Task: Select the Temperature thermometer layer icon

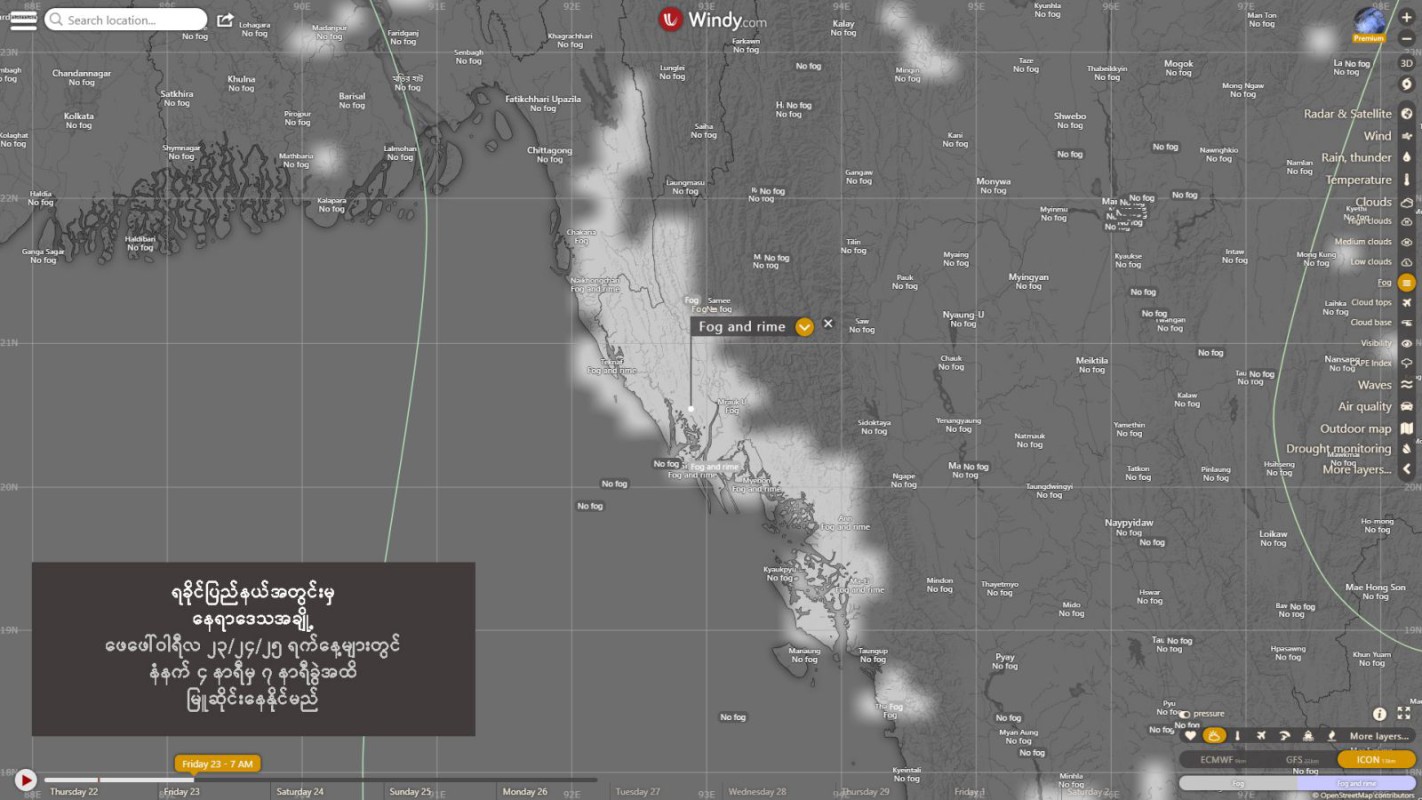Action: pyautogui.click(x=1407, y=180)
